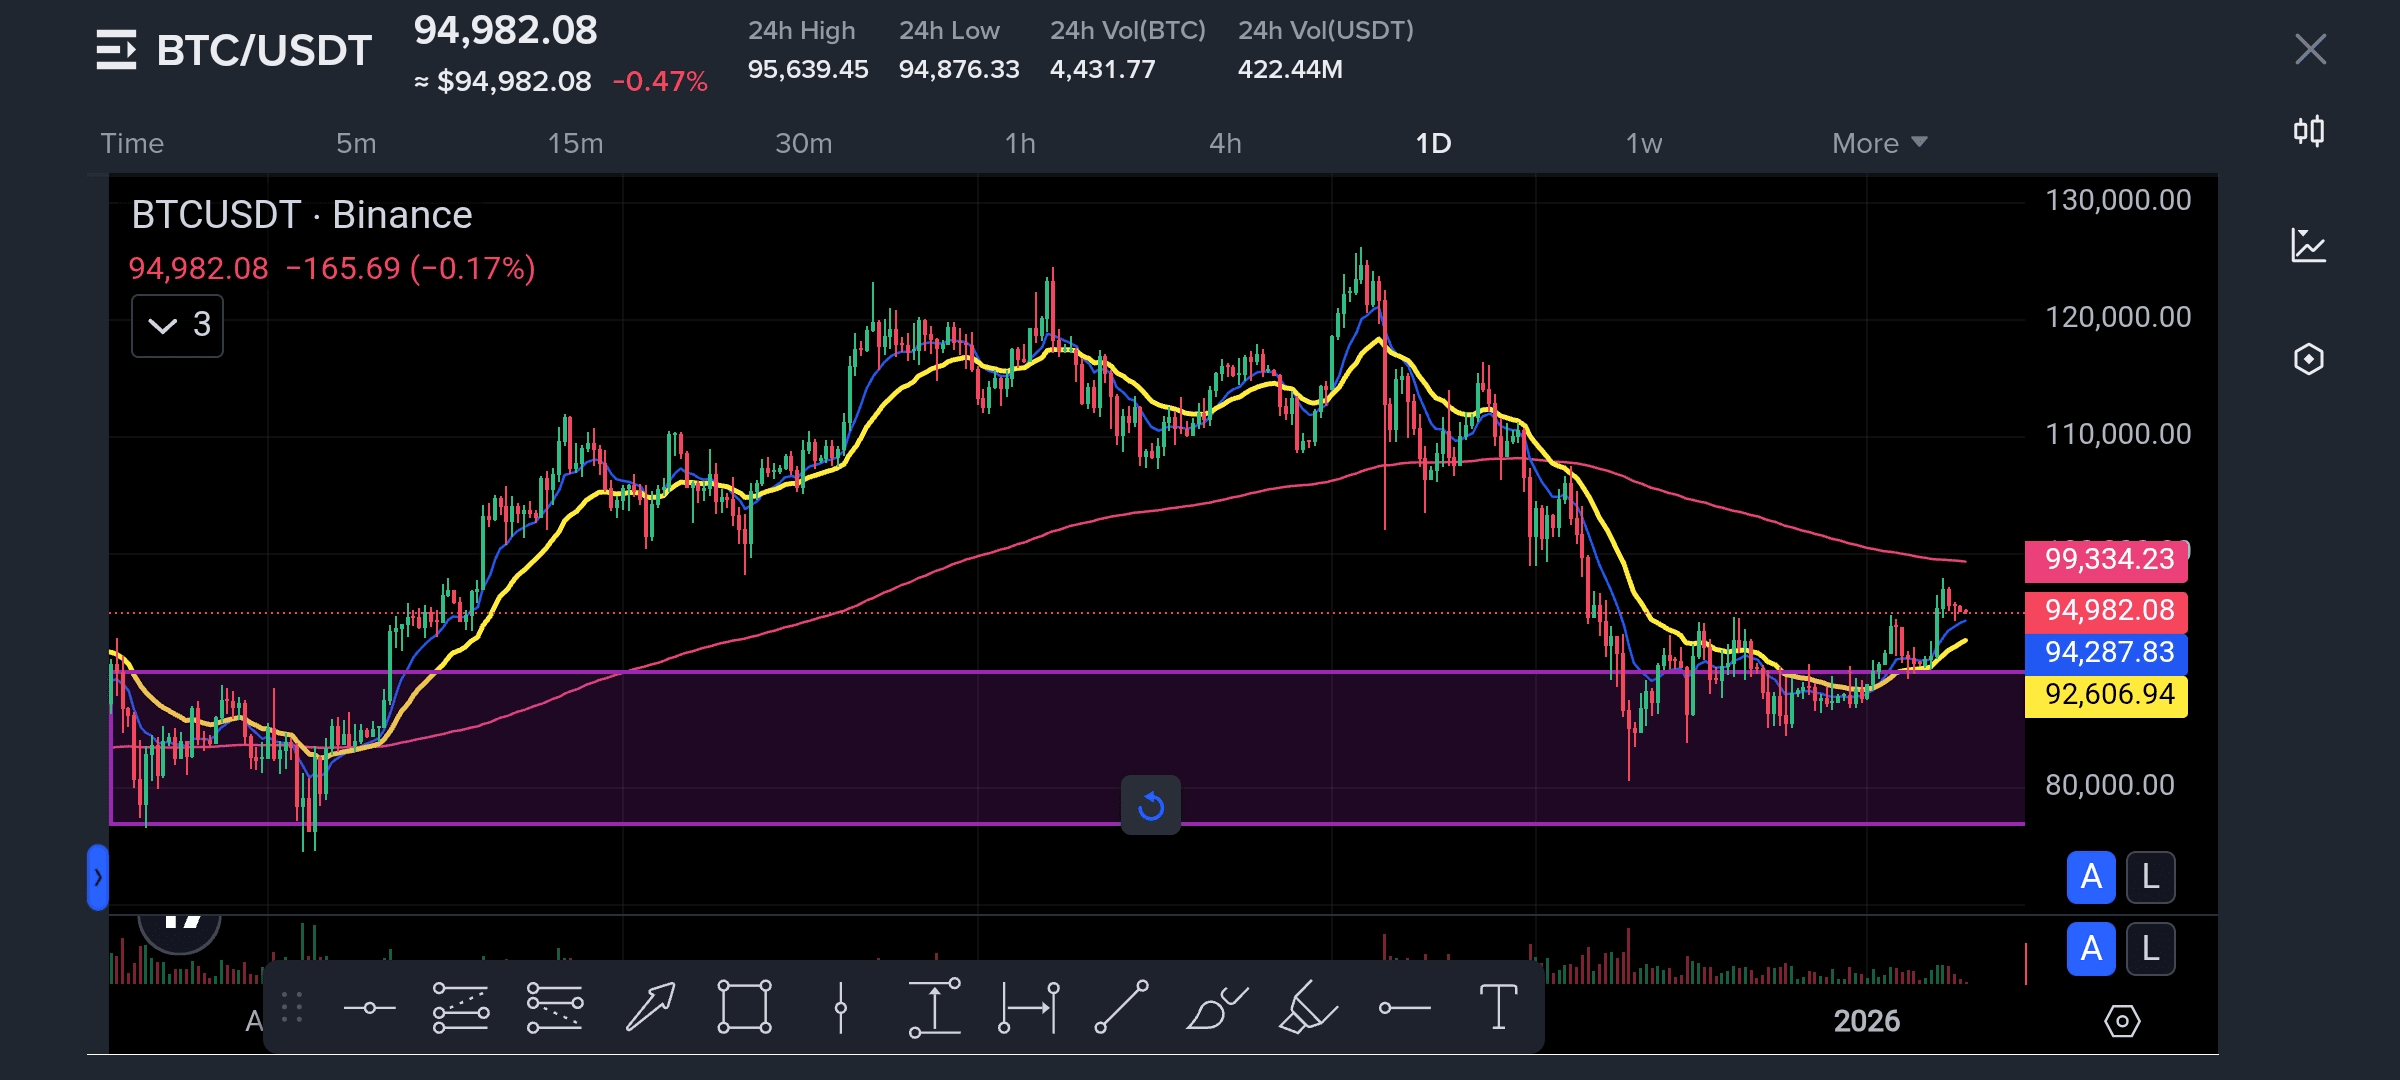Select the Text annotation tool

tap(1497, 1007)
